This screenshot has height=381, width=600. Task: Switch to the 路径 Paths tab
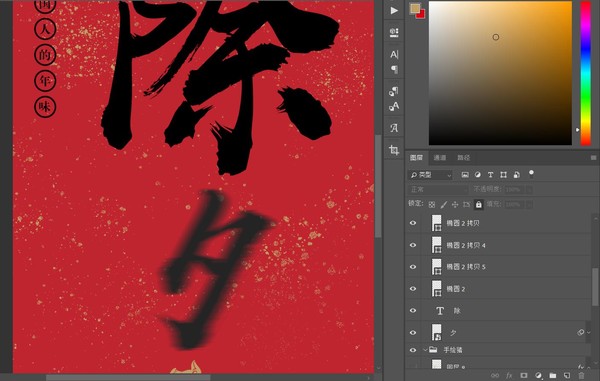tap(463, 158)
